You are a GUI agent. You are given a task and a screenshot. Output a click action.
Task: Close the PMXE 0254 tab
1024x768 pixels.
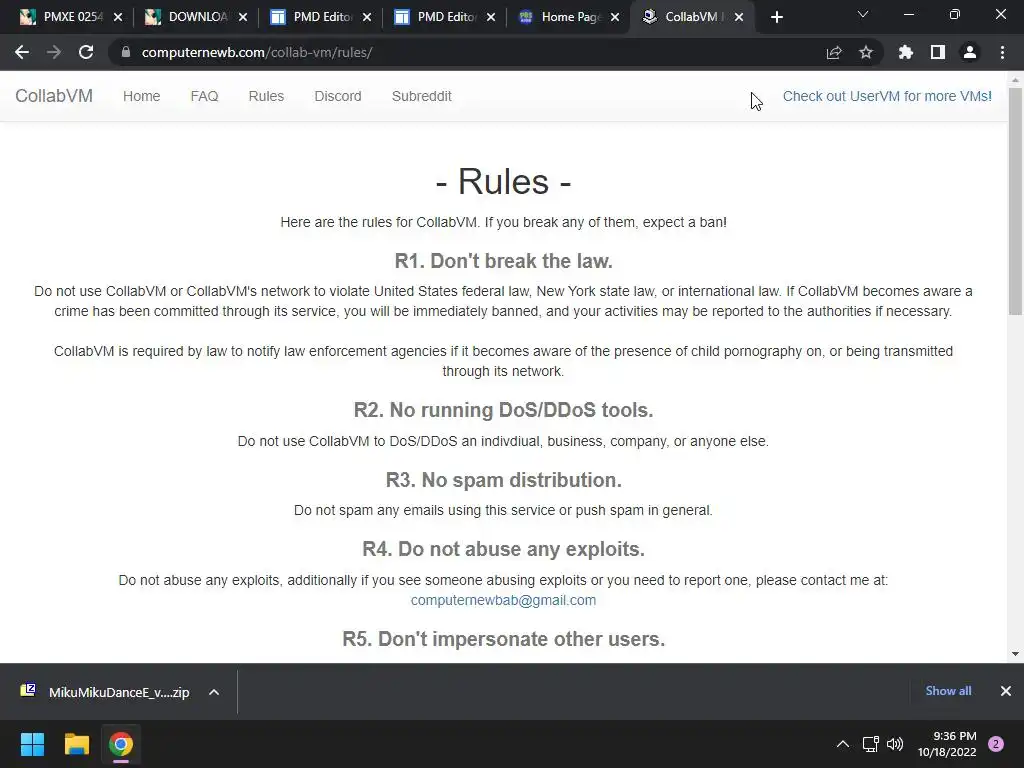click(118, 17)
